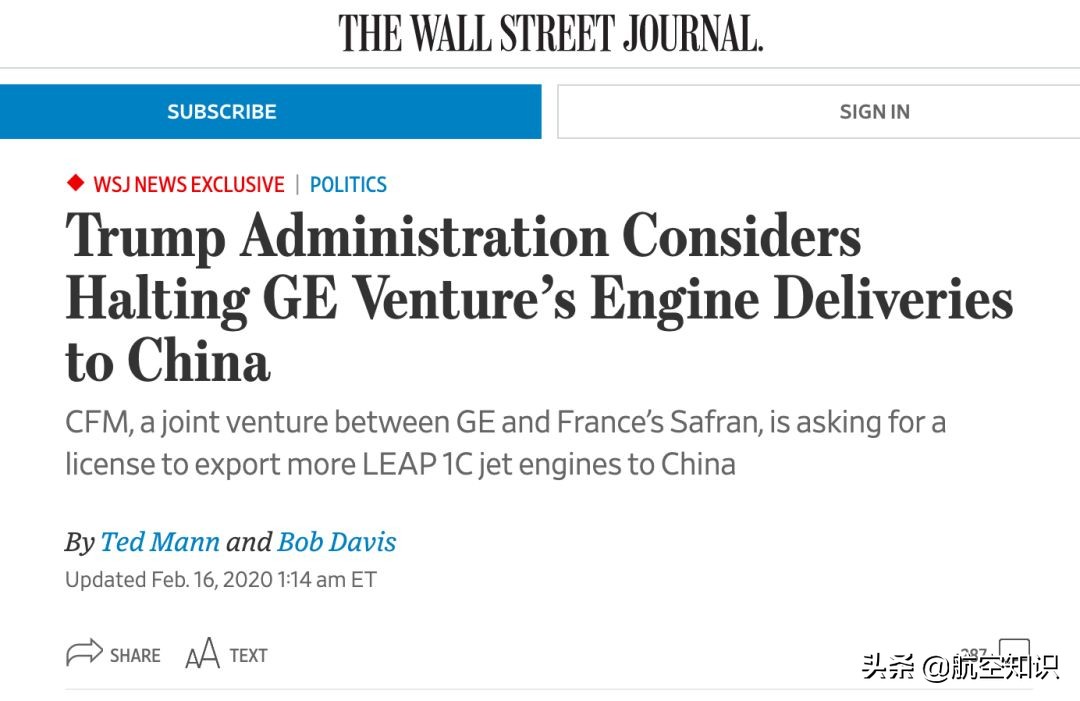
Task: Go to the Politics section link
Action: click(x=348, y=185)
